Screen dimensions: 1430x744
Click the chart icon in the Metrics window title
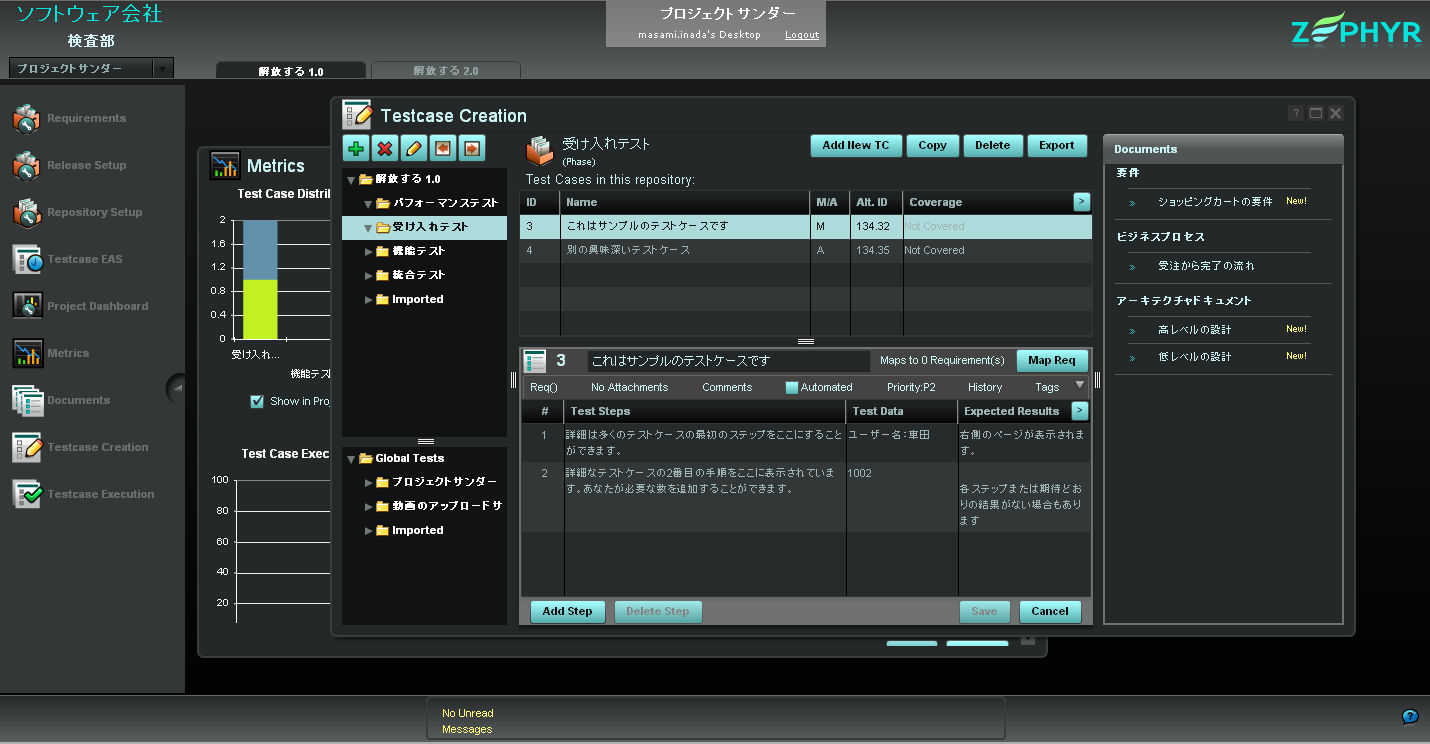225,166
